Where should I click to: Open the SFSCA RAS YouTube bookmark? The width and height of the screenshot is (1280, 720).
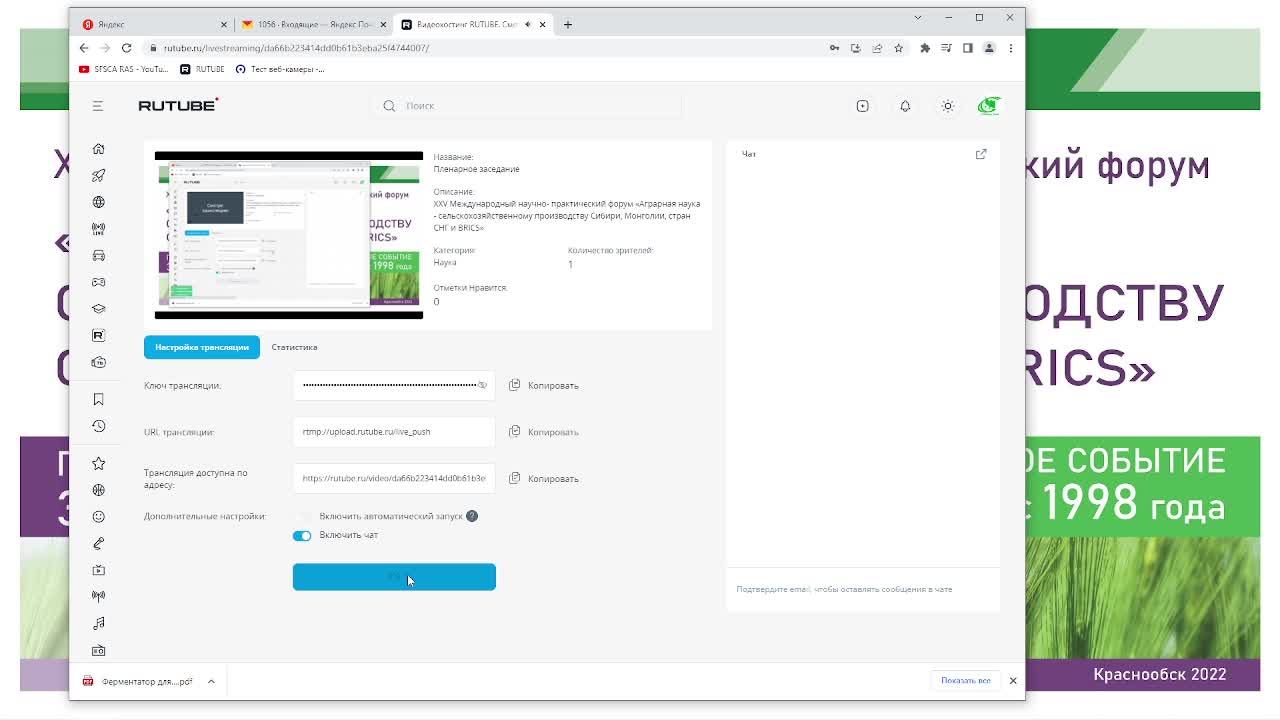tap(124, 69)
